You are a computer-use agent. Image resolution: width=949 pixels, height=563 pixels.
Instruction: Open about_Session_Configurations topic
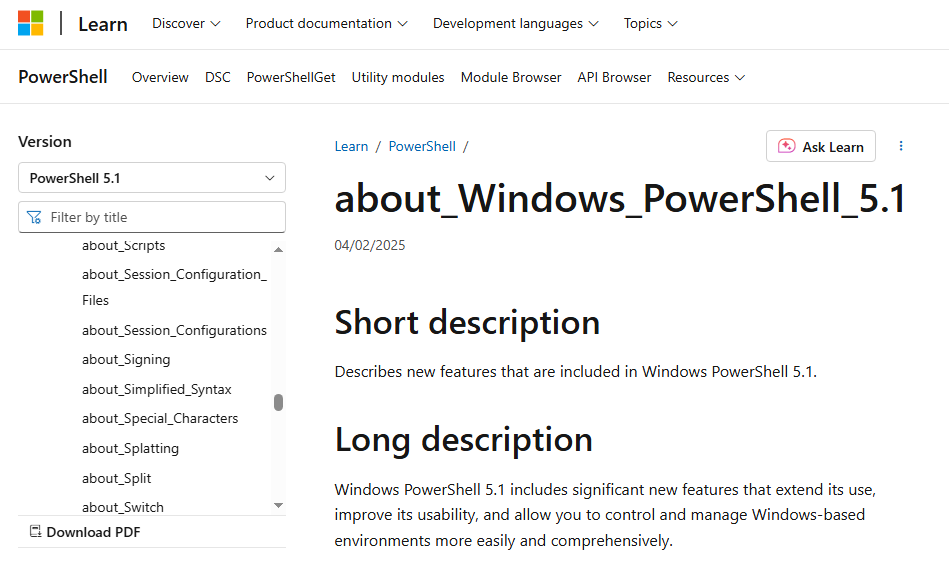coord(174,331)
